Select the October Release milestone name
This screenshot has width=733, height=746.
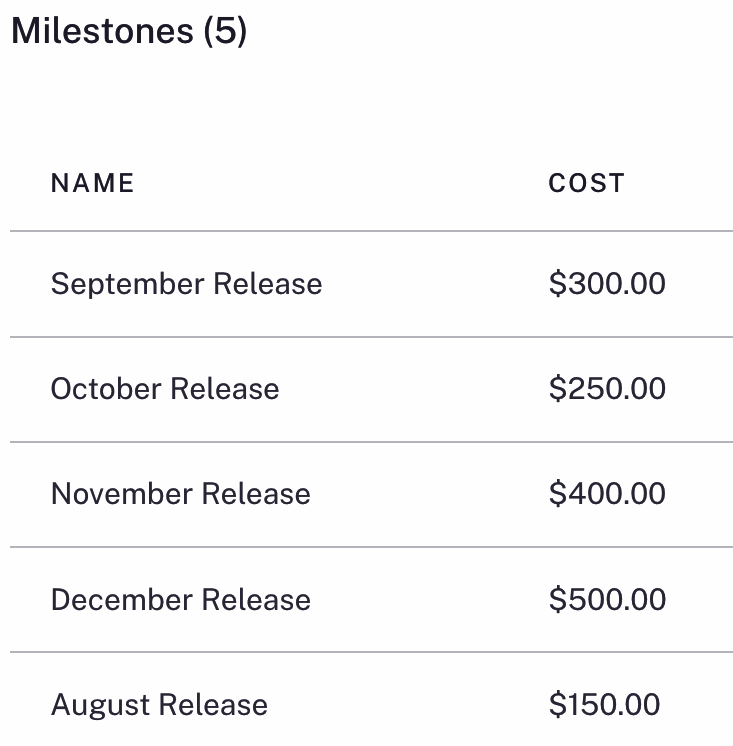click(165, 389)
